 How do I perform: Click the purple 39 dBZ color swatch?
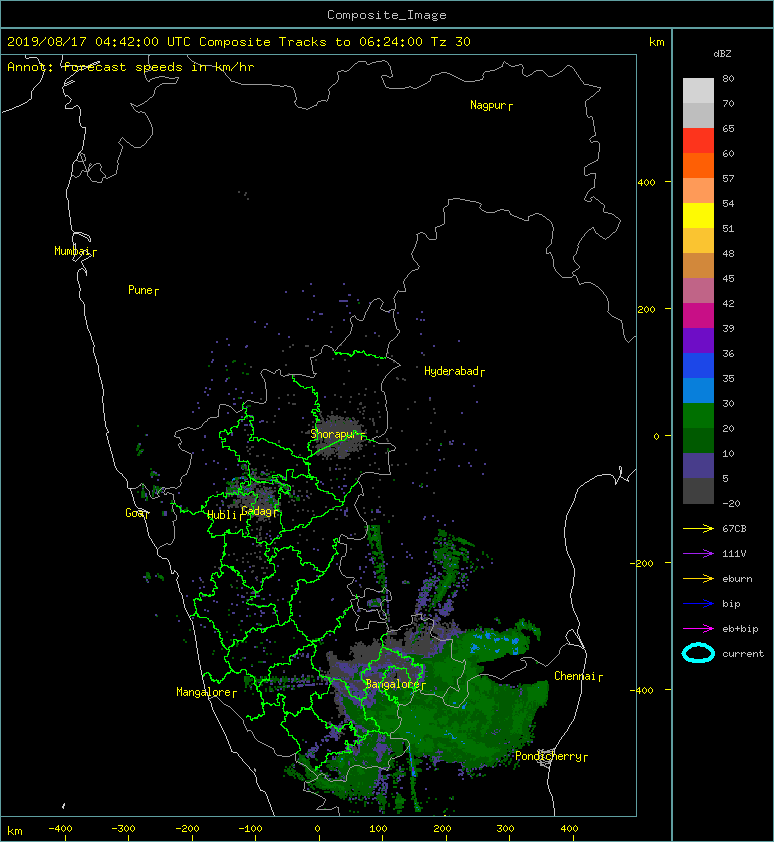(698, 340)
